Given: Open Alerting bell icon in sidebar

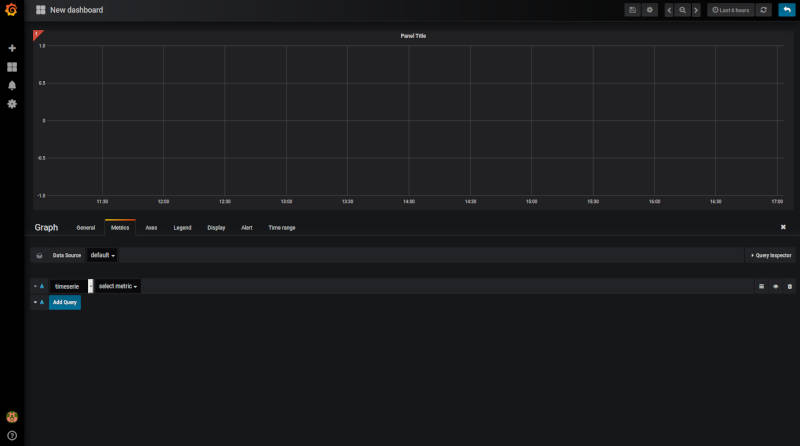Looking at the screenshot, I should (12, 85).
